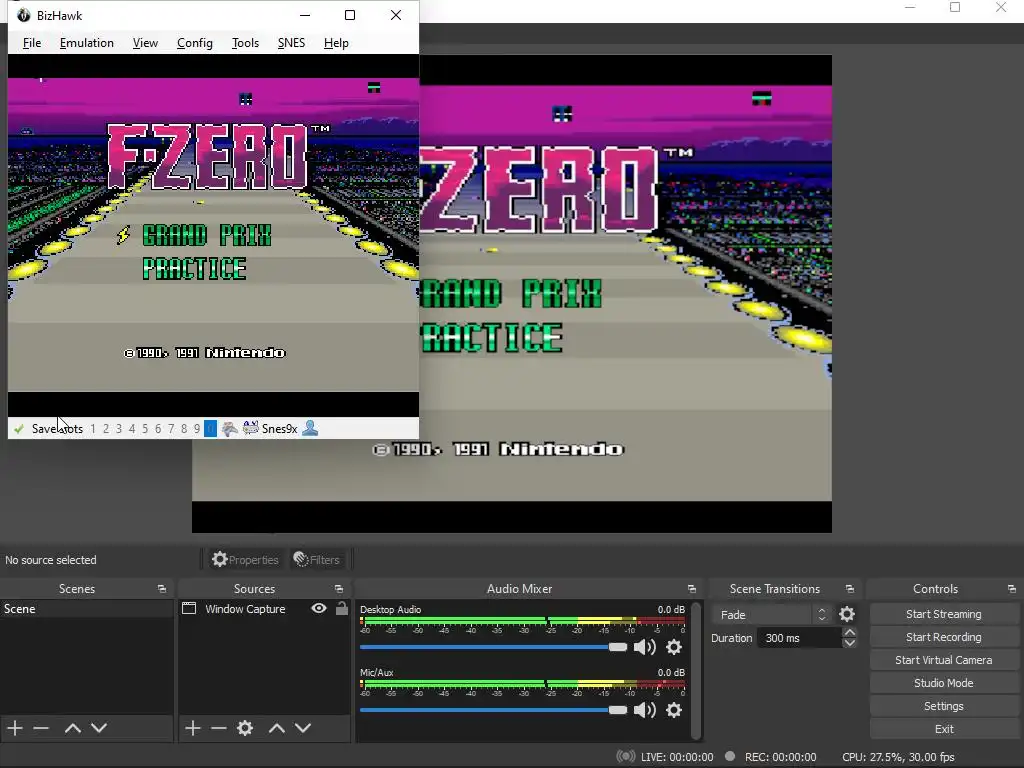The image size is (1024, 768).
Task: Remove the selected source with minus icon
Action: [x=219, y=728]
